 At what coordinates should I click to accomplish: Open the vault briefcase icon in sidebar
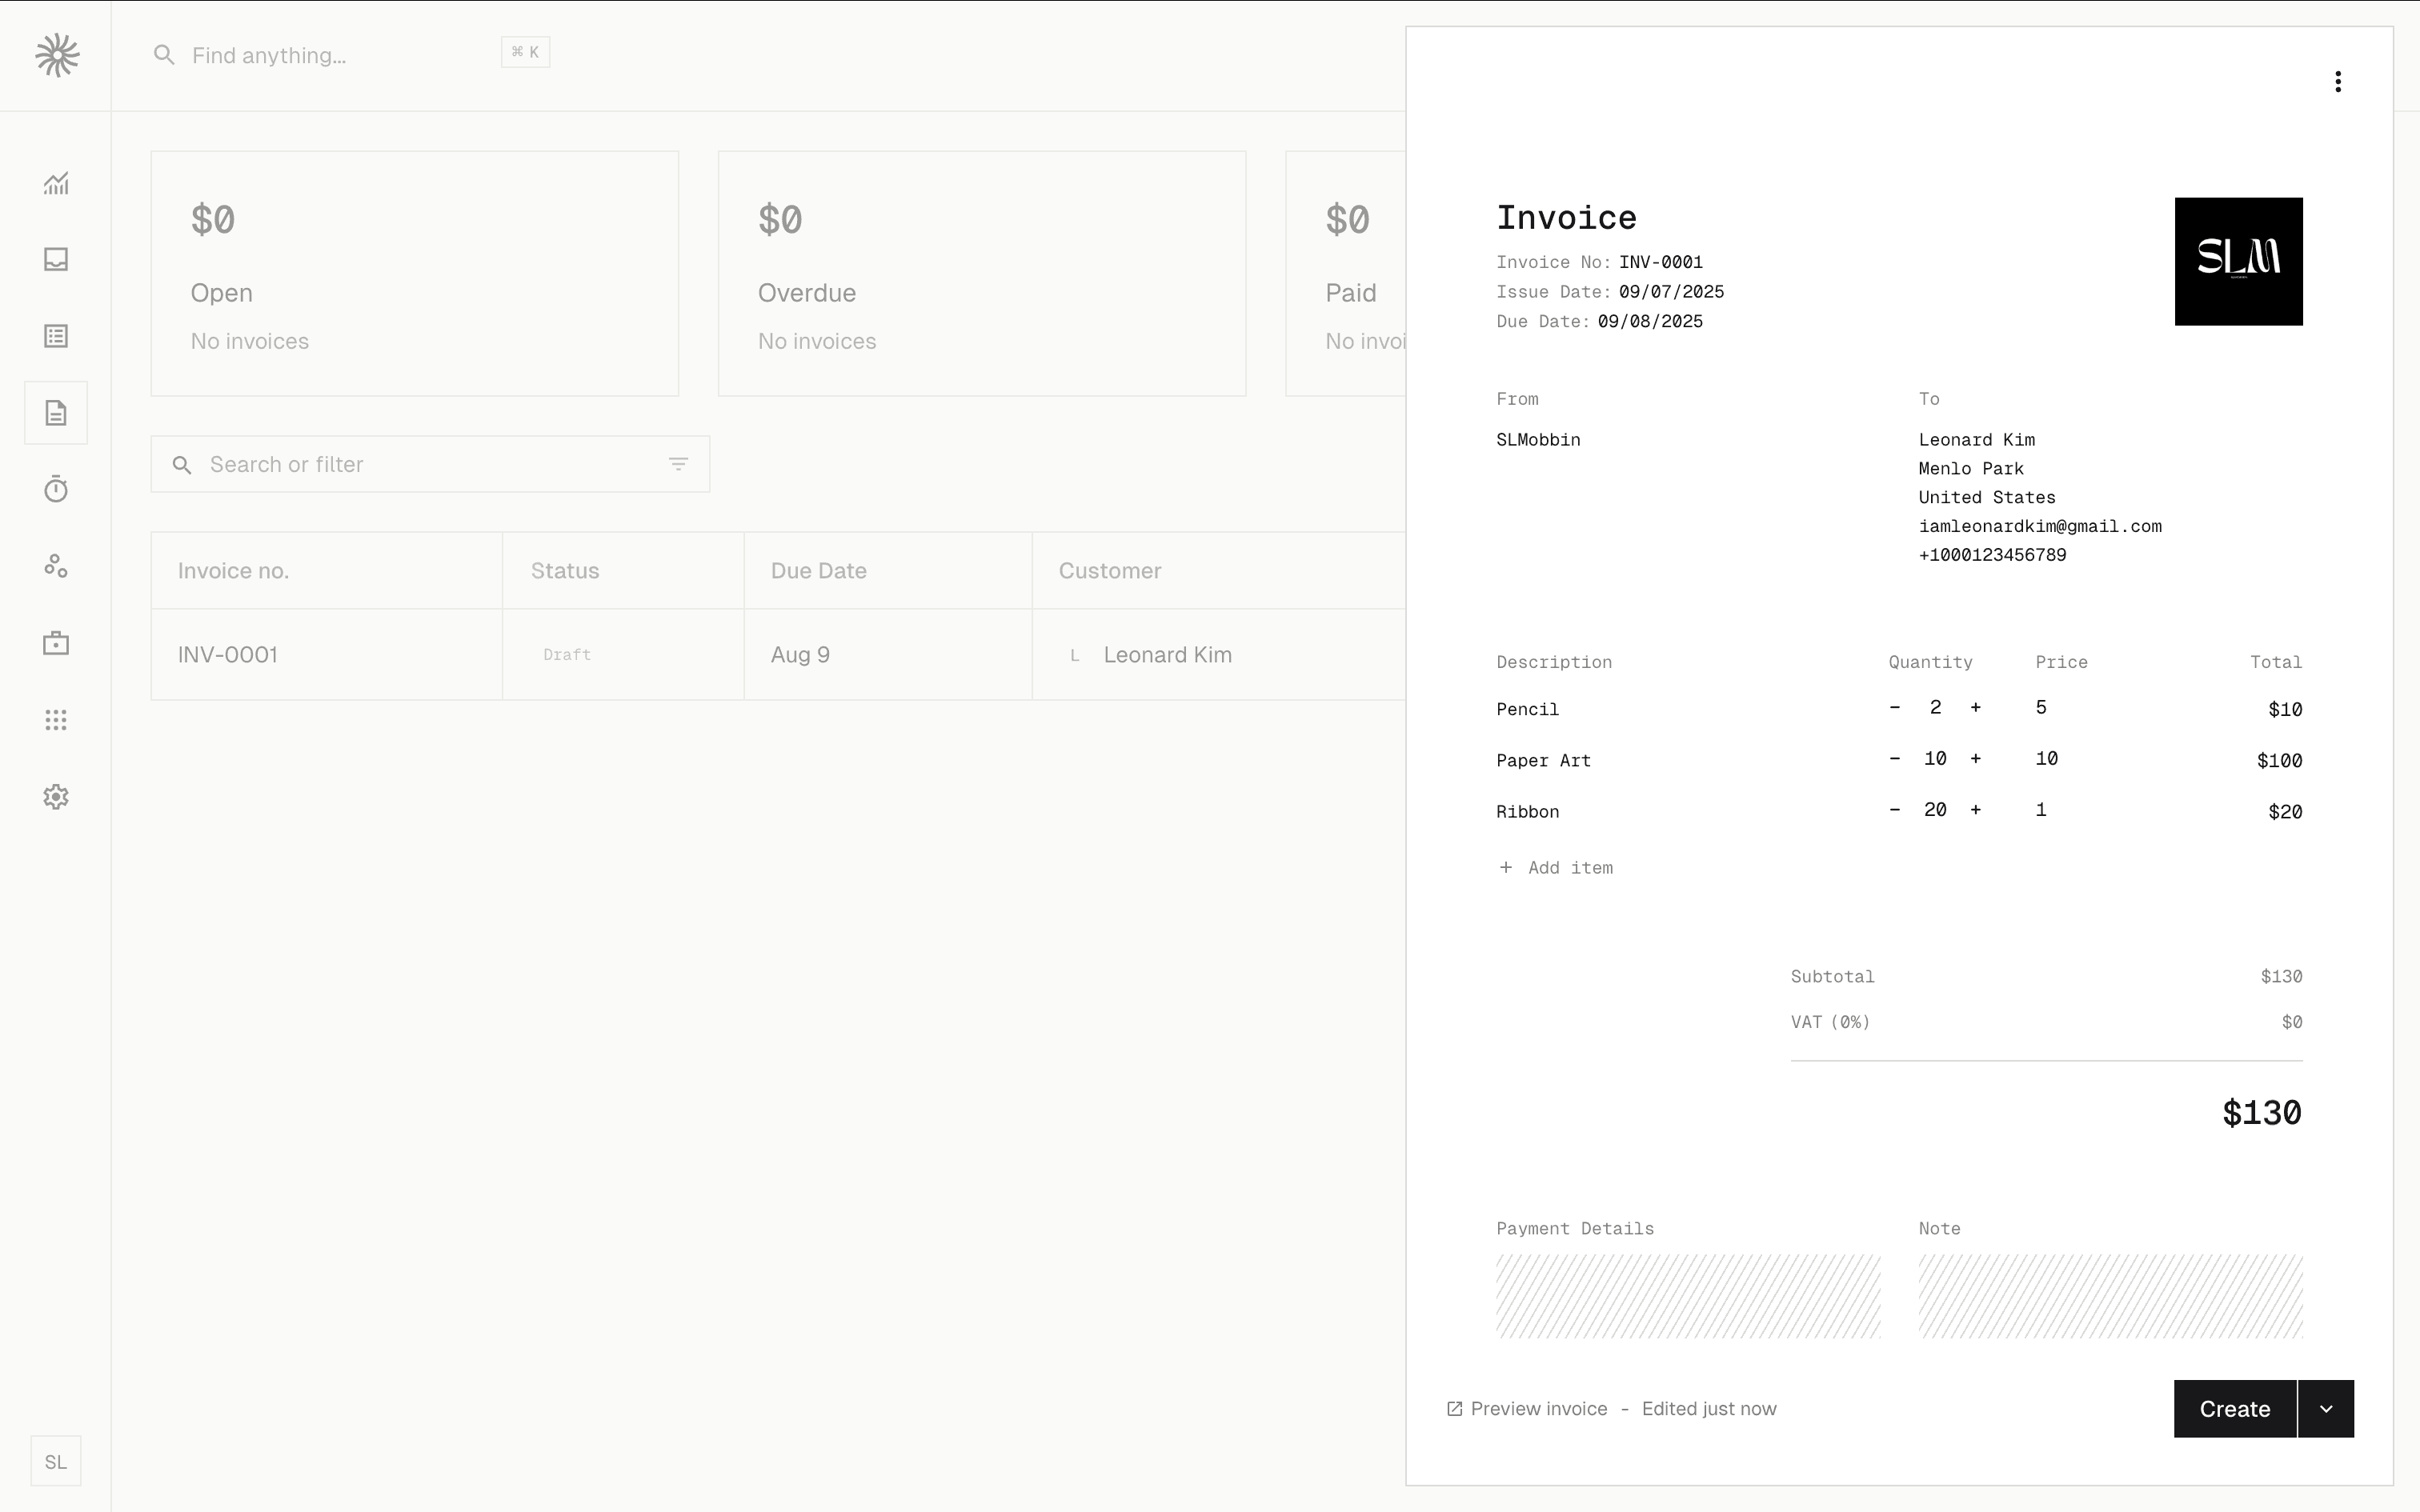[56, 643]
